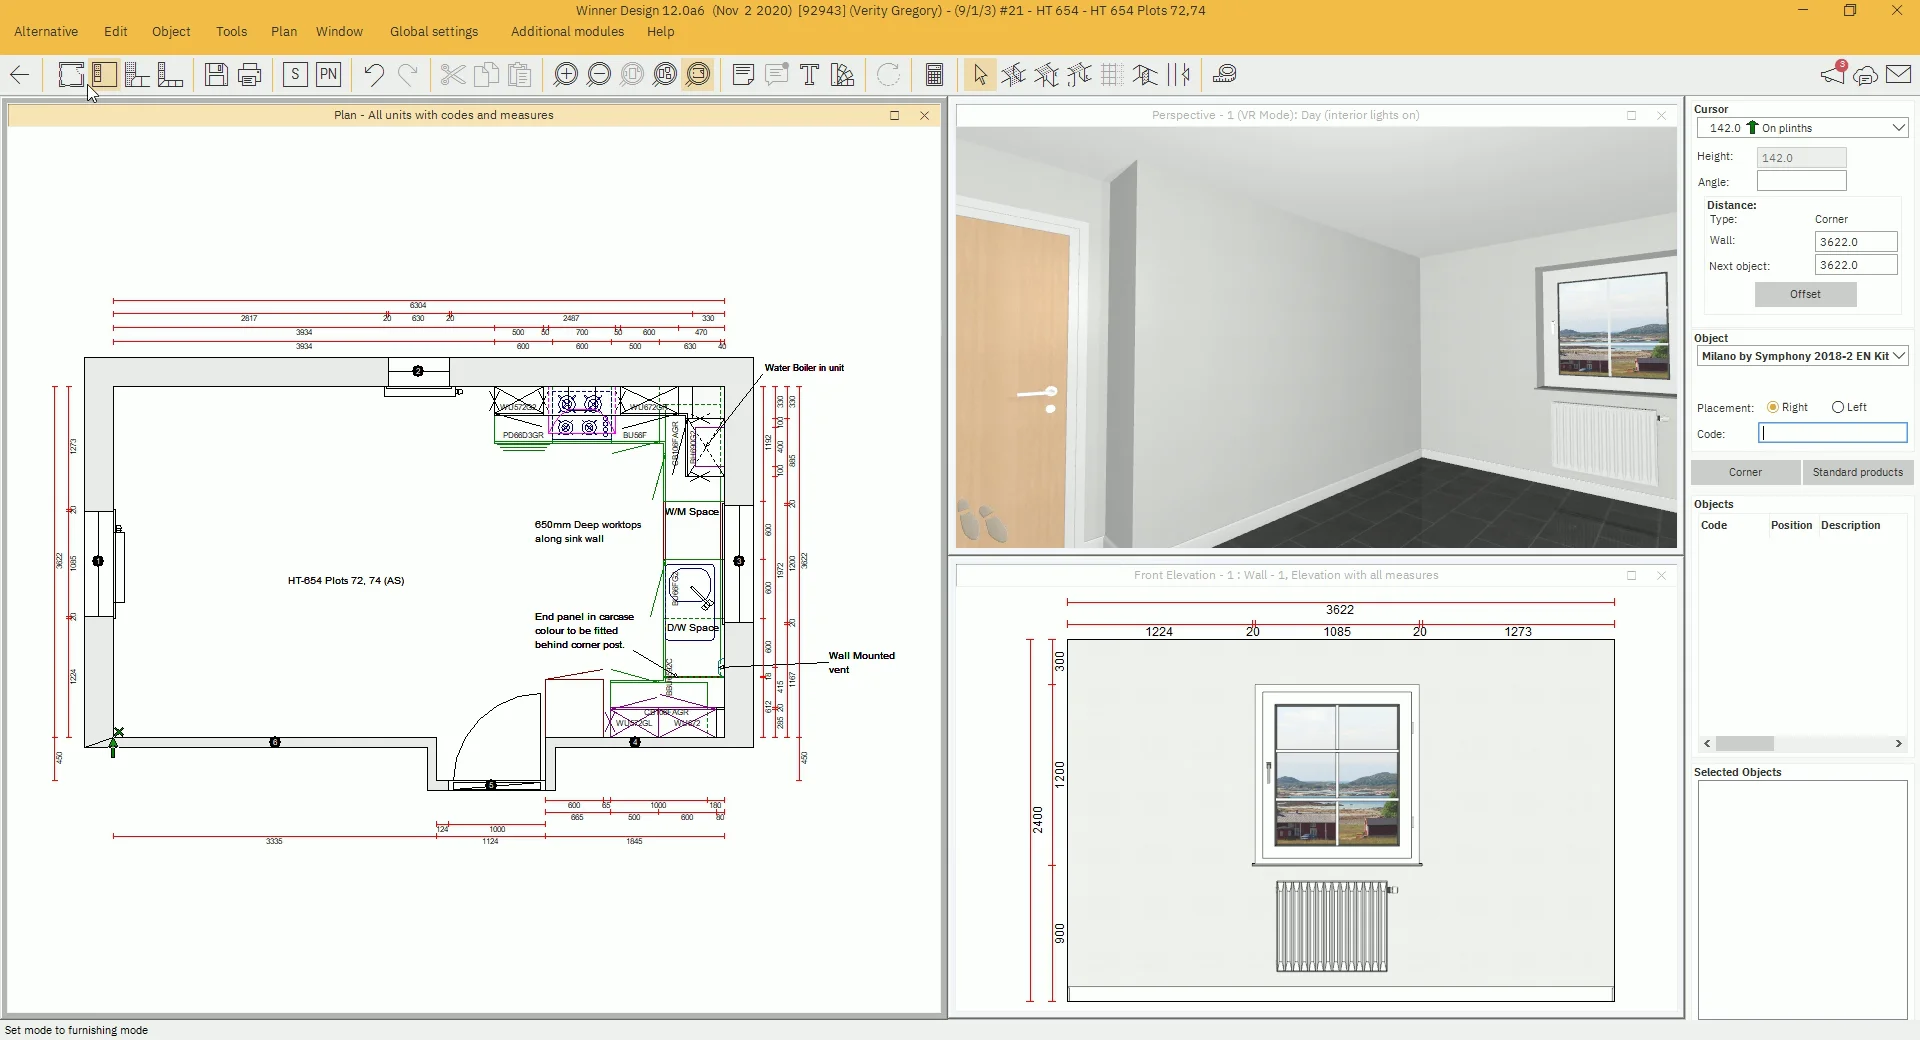Viewport: 1920px width, 1040px height.
Task: Click inside the Code input field
Action: [x=1830, y=432]
